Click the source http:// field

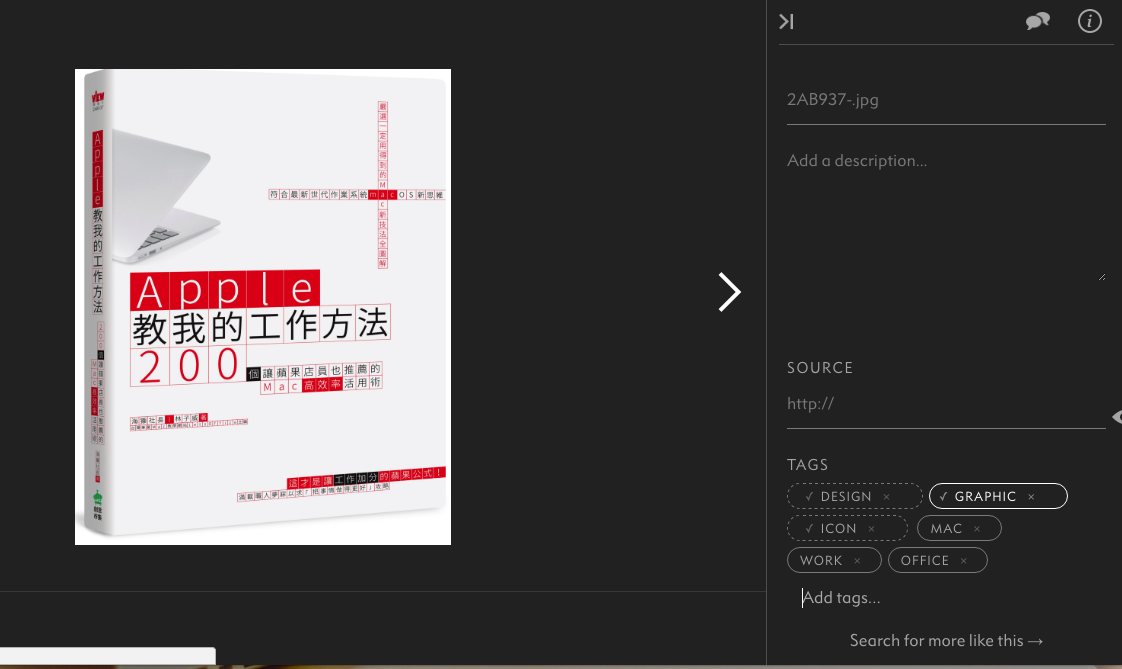[946, 404]
